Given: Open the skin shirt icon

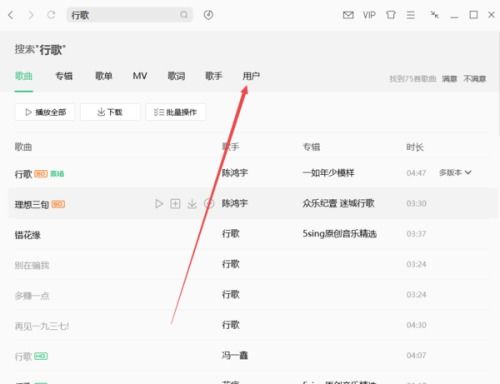Looking at the screenshot, I should pyautogui.click(x=391, y=15).
